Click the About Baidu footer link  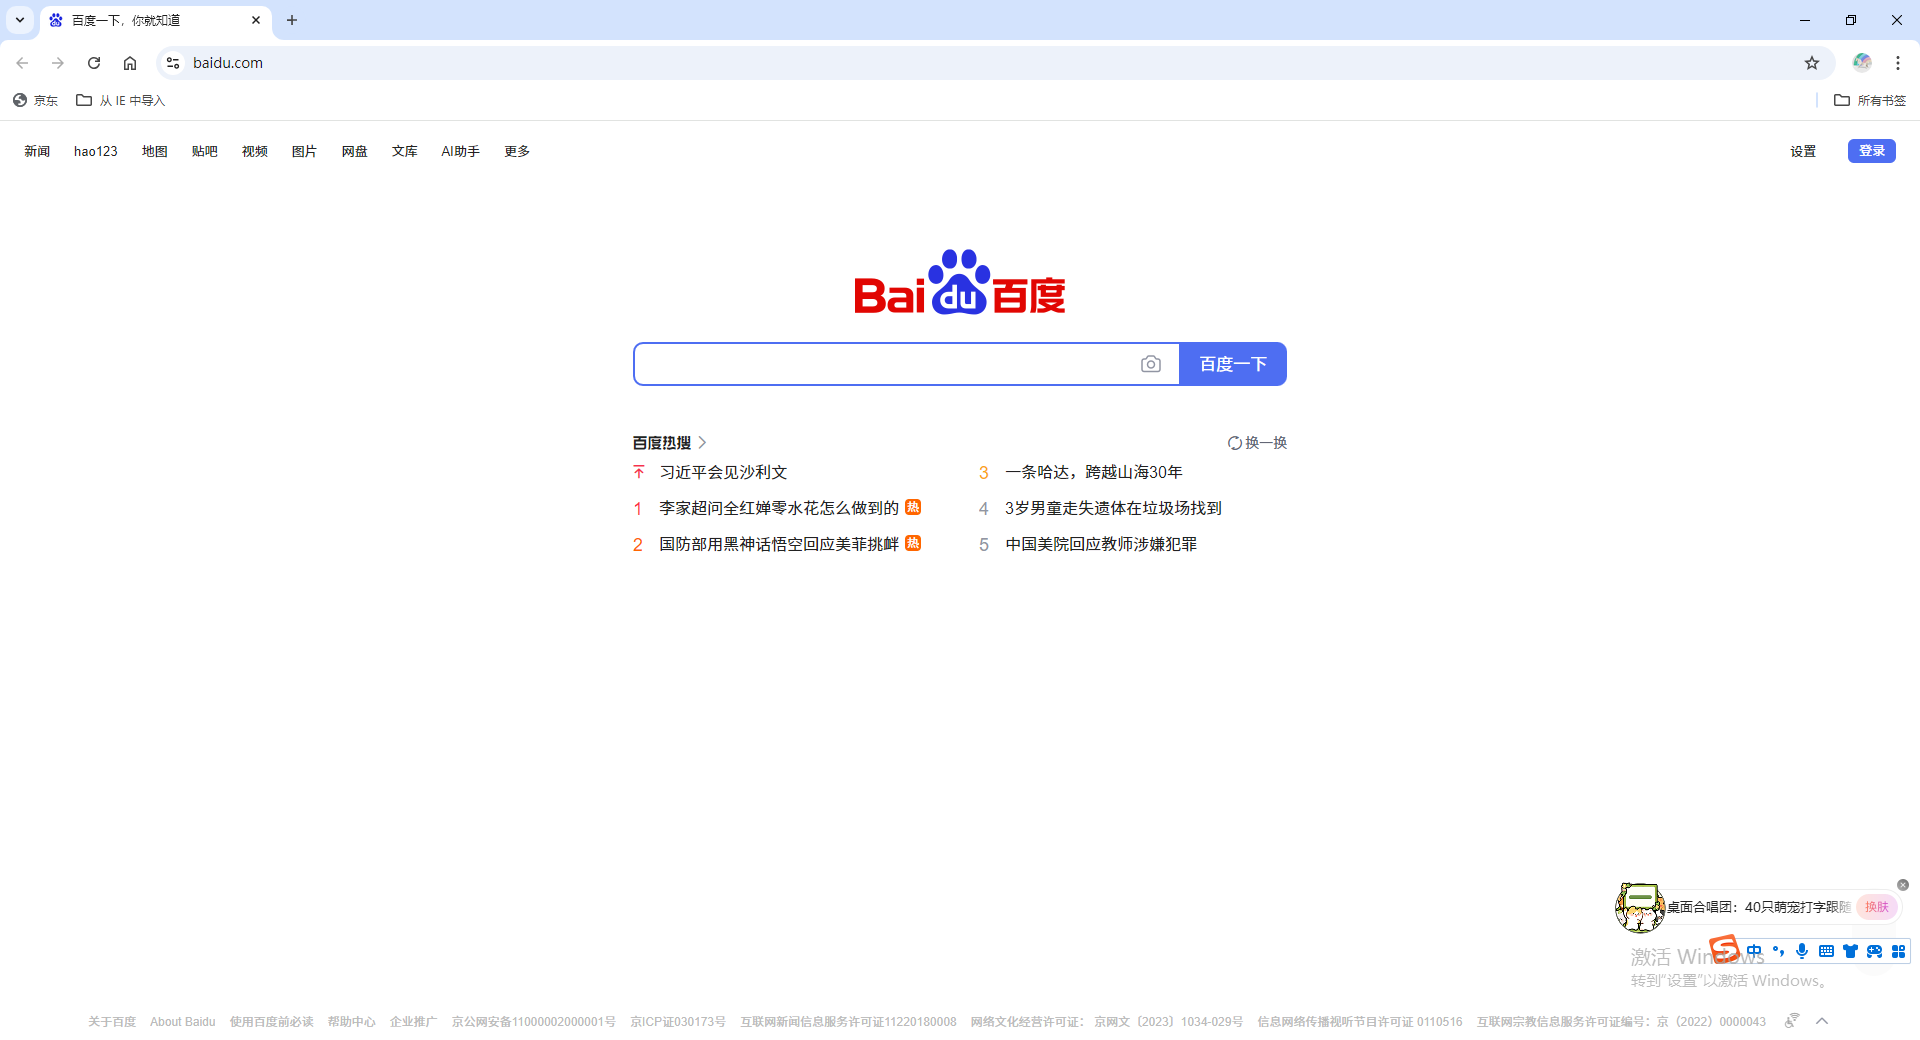tap(183, 1022)
